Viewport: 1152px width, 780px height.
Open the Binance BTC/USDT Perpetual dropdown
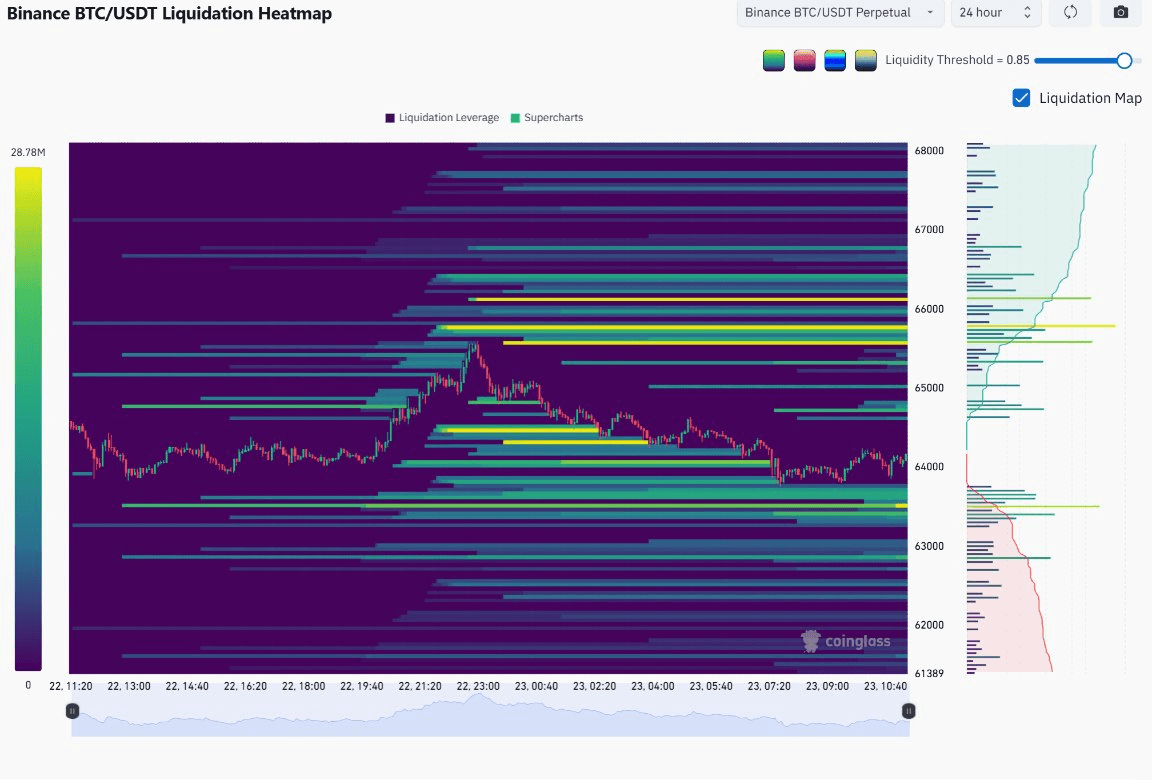[x=840, y=12]
